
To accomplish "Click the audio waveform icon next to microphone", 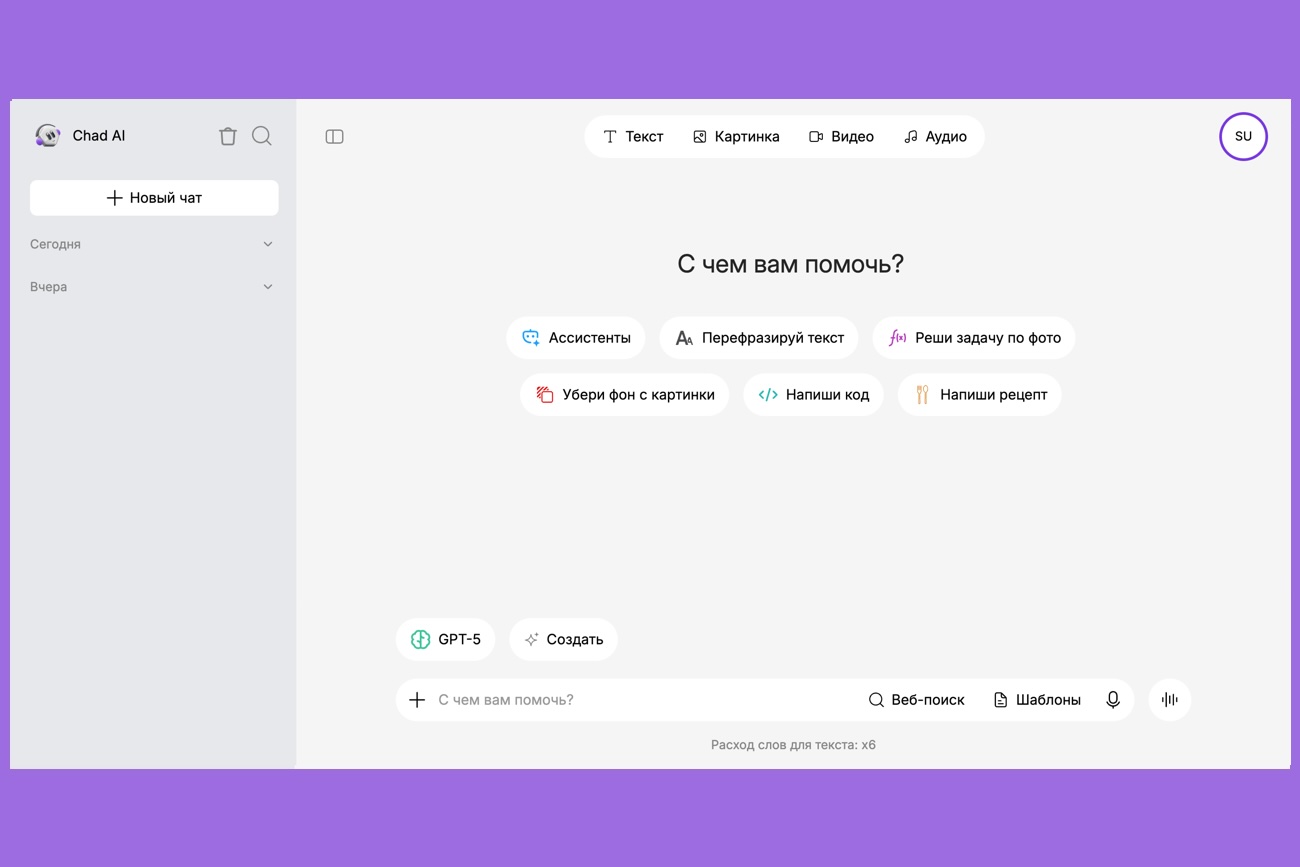I will click(1169, 699).
